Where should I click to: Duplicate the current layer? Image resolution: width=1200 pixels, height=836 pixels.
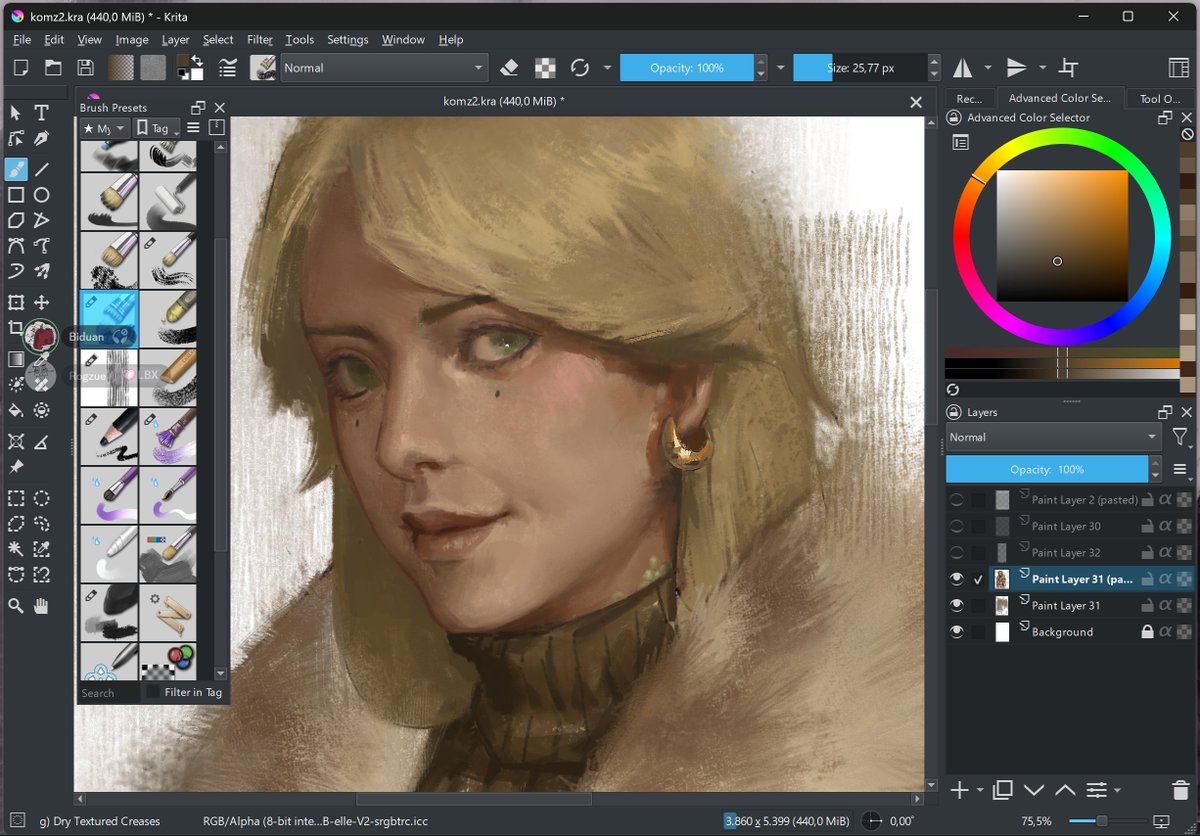click(1003, 790)
